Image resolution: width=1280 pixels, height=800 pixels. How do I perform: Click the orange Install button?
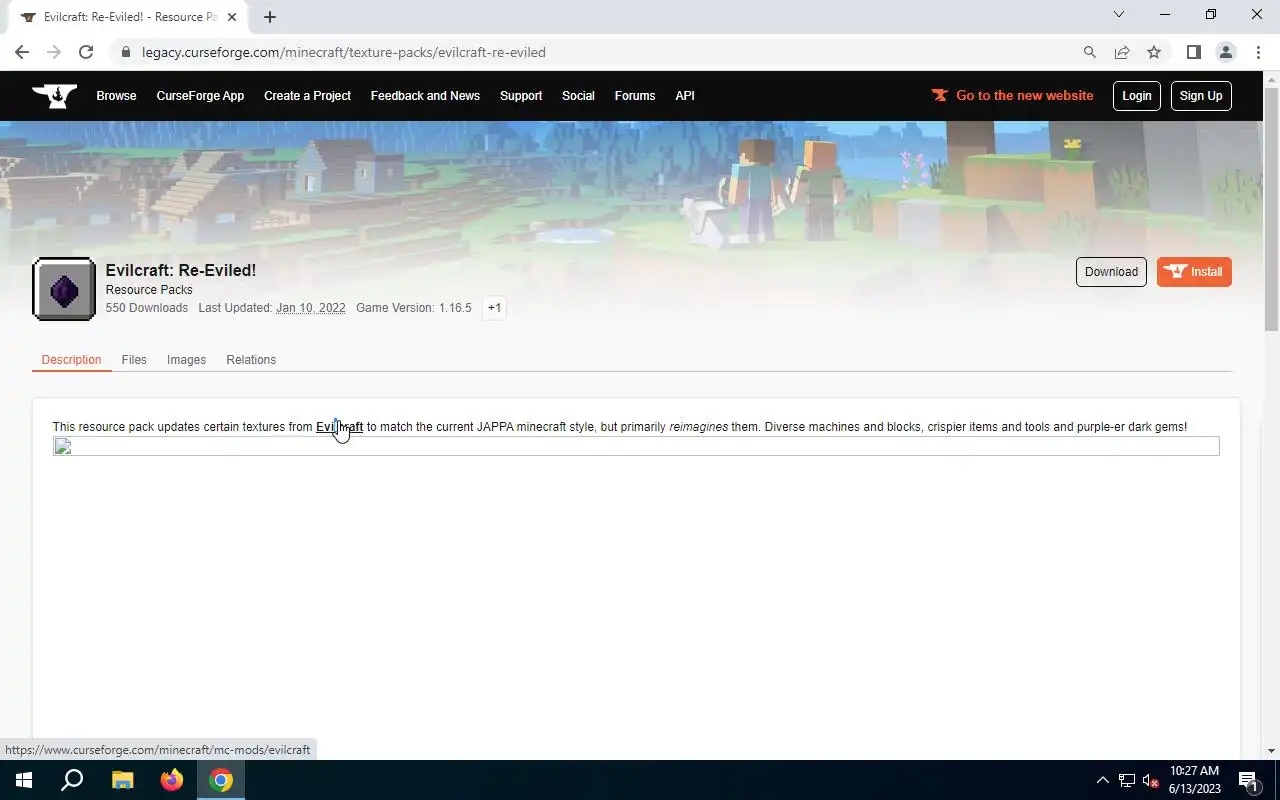(x=1194, y=272)
